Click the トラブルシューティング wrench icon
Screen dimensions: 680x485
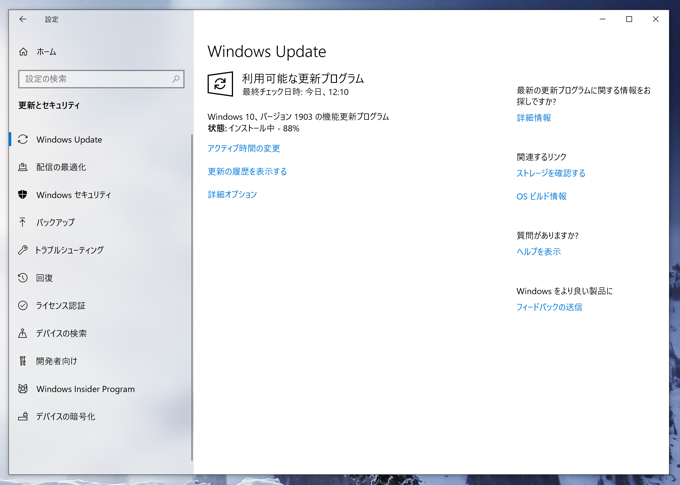click(23, 250)
